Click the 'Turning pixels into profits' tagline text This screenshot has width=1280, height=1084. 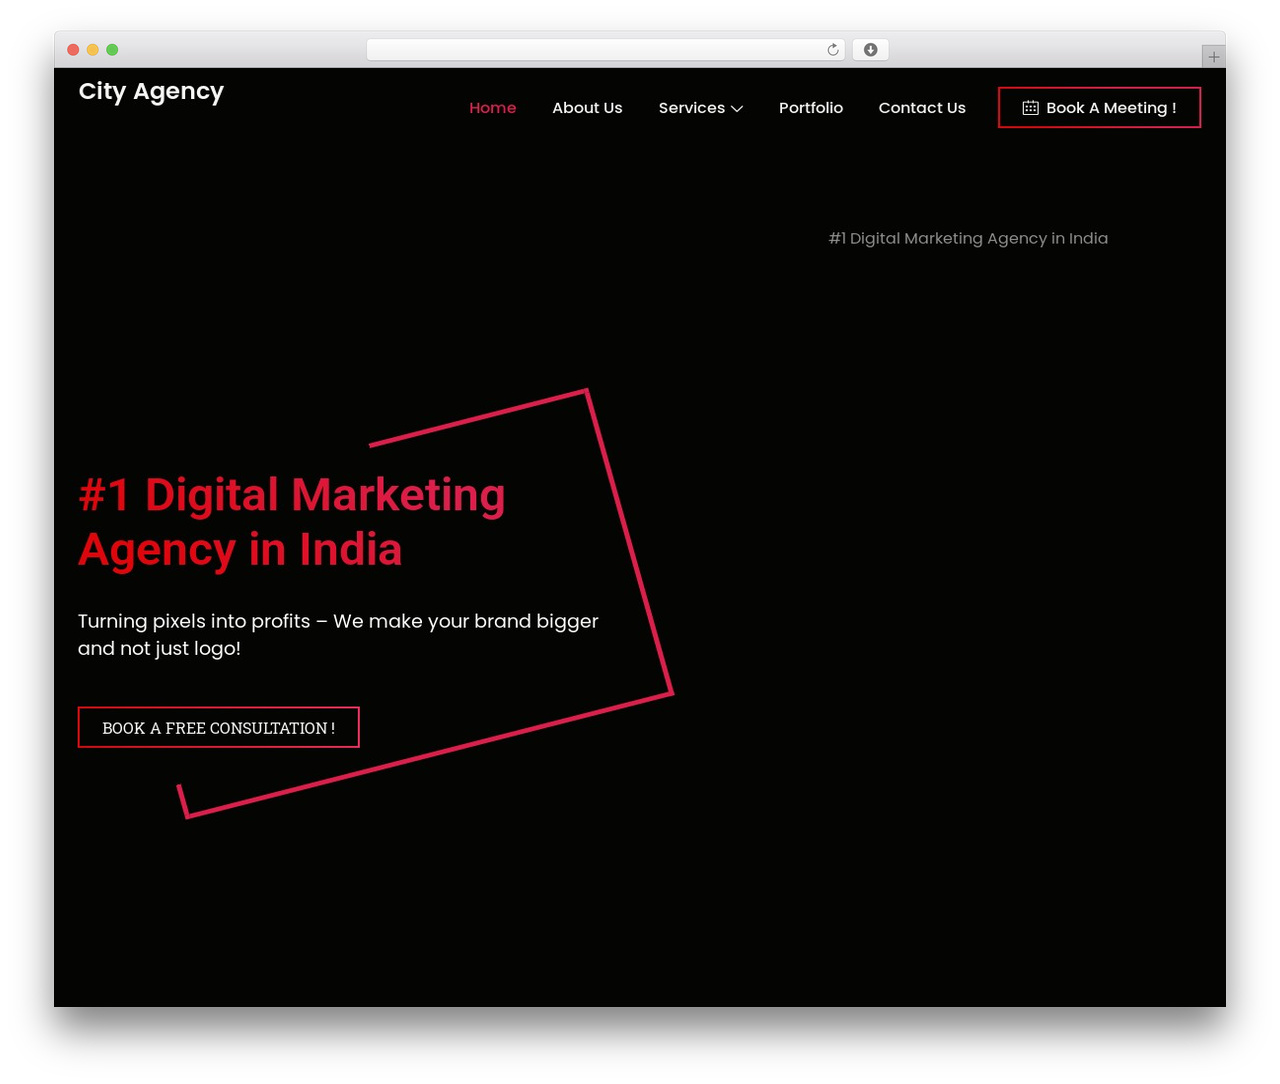click(x=338, y=634)
